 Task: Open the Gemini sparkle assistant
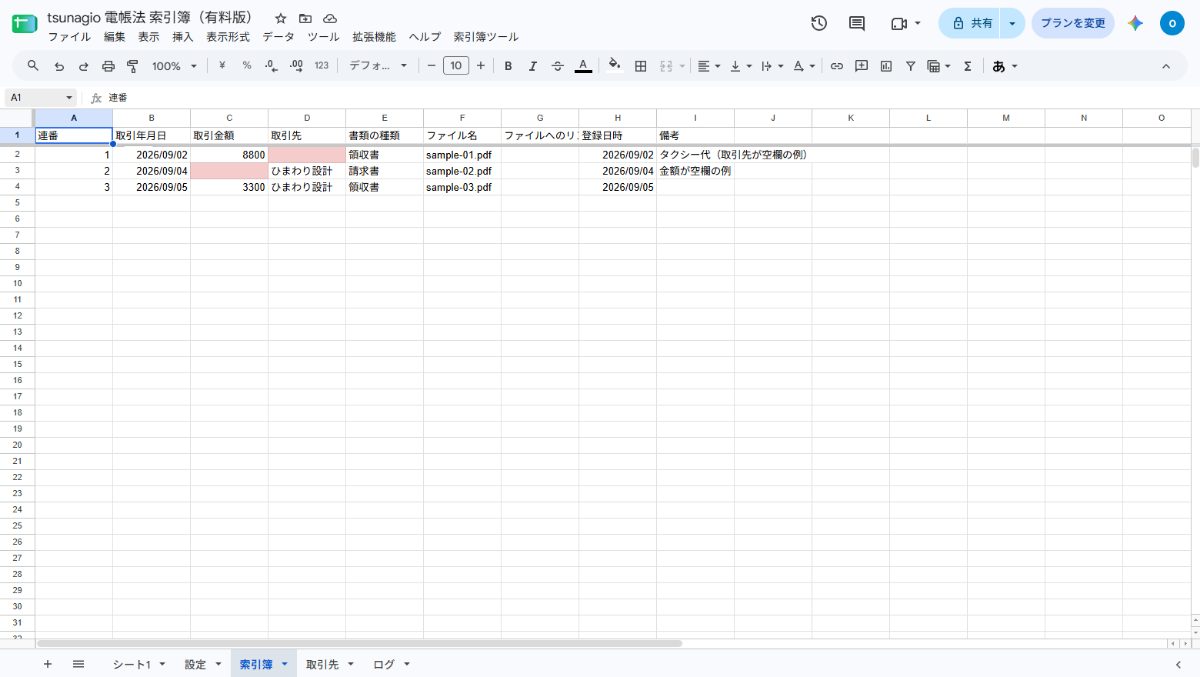1135,23
